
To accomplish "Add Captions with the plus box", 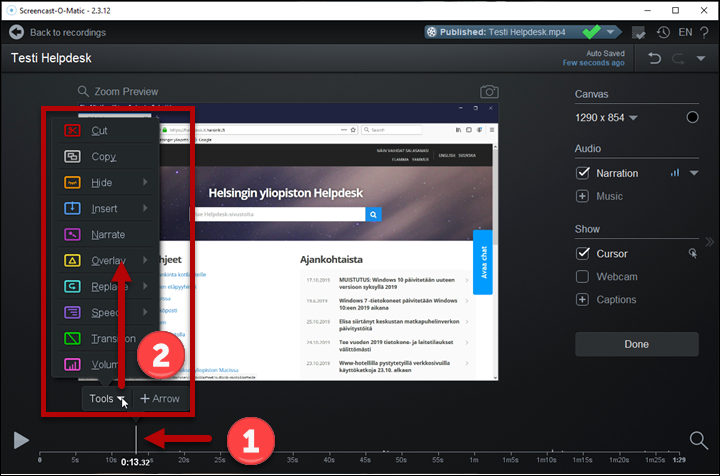I will point(582,299).
